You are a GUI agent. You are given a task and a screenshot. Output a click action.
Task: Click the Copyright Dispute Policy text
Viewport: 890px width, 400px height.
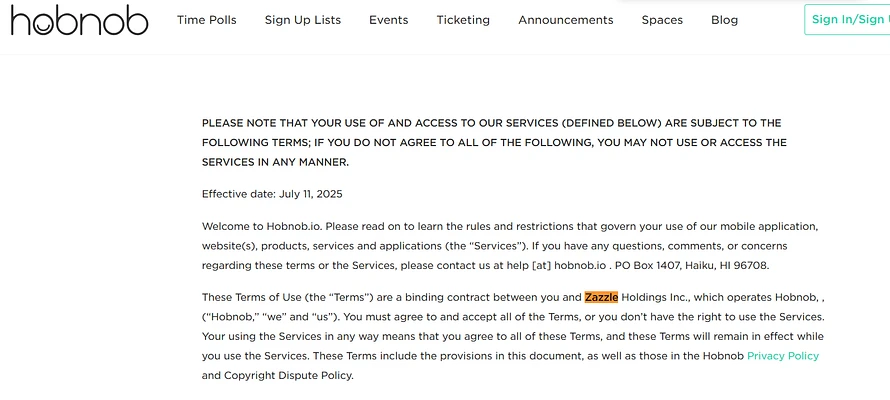(289, 376)
